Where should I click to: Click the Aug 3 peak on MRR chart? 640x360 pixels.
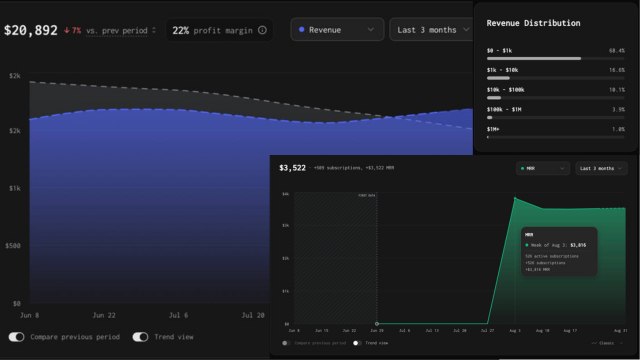click(515, 198)
